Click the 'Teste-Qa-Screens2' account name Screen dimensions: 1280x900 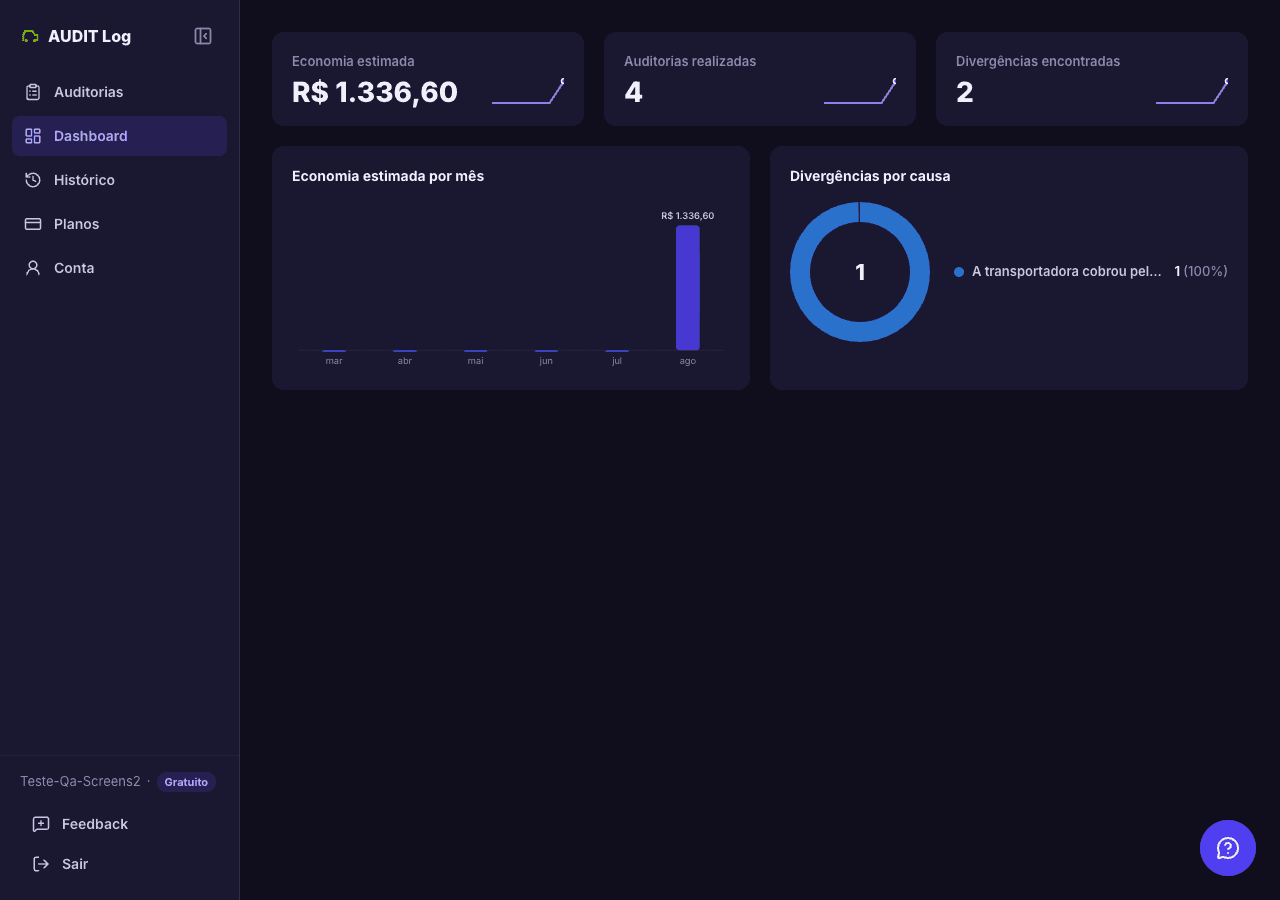click(x=80, y=782)
